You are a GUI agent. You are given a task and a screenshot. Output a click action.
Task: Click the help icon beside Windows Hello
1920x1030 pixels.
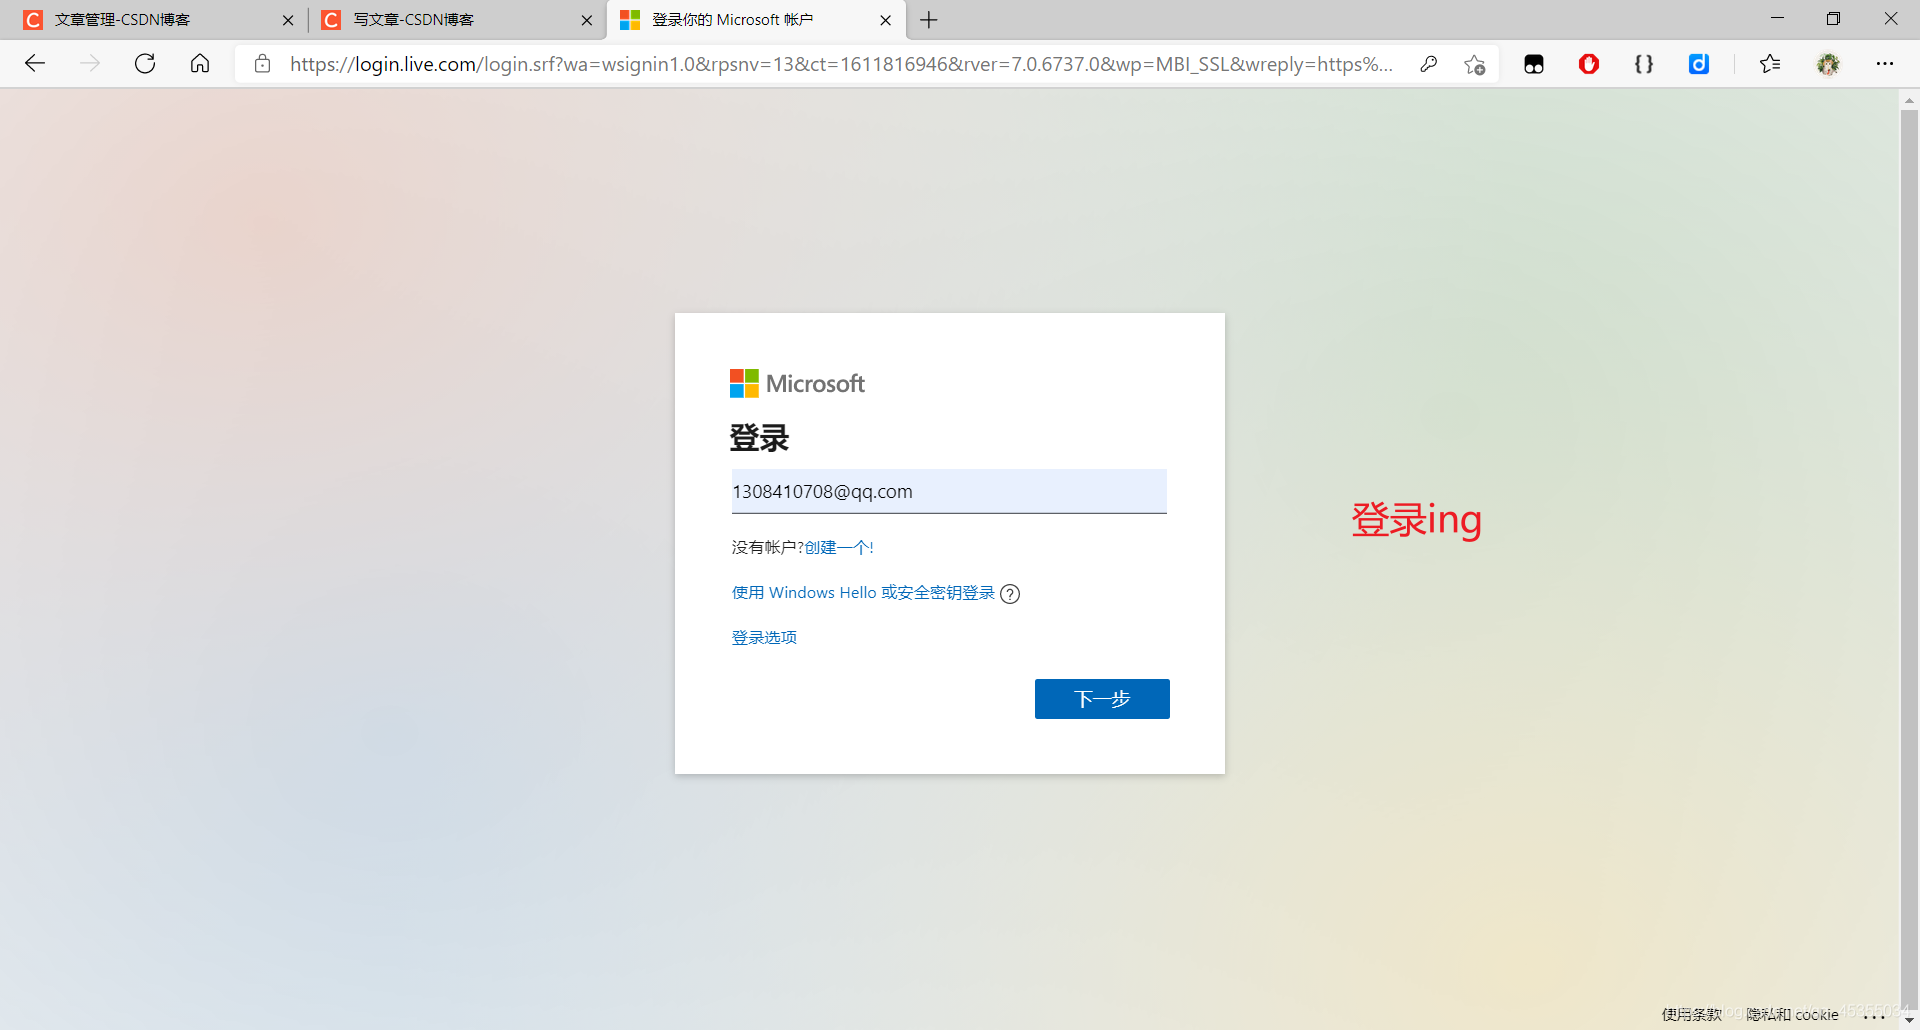1010,594
